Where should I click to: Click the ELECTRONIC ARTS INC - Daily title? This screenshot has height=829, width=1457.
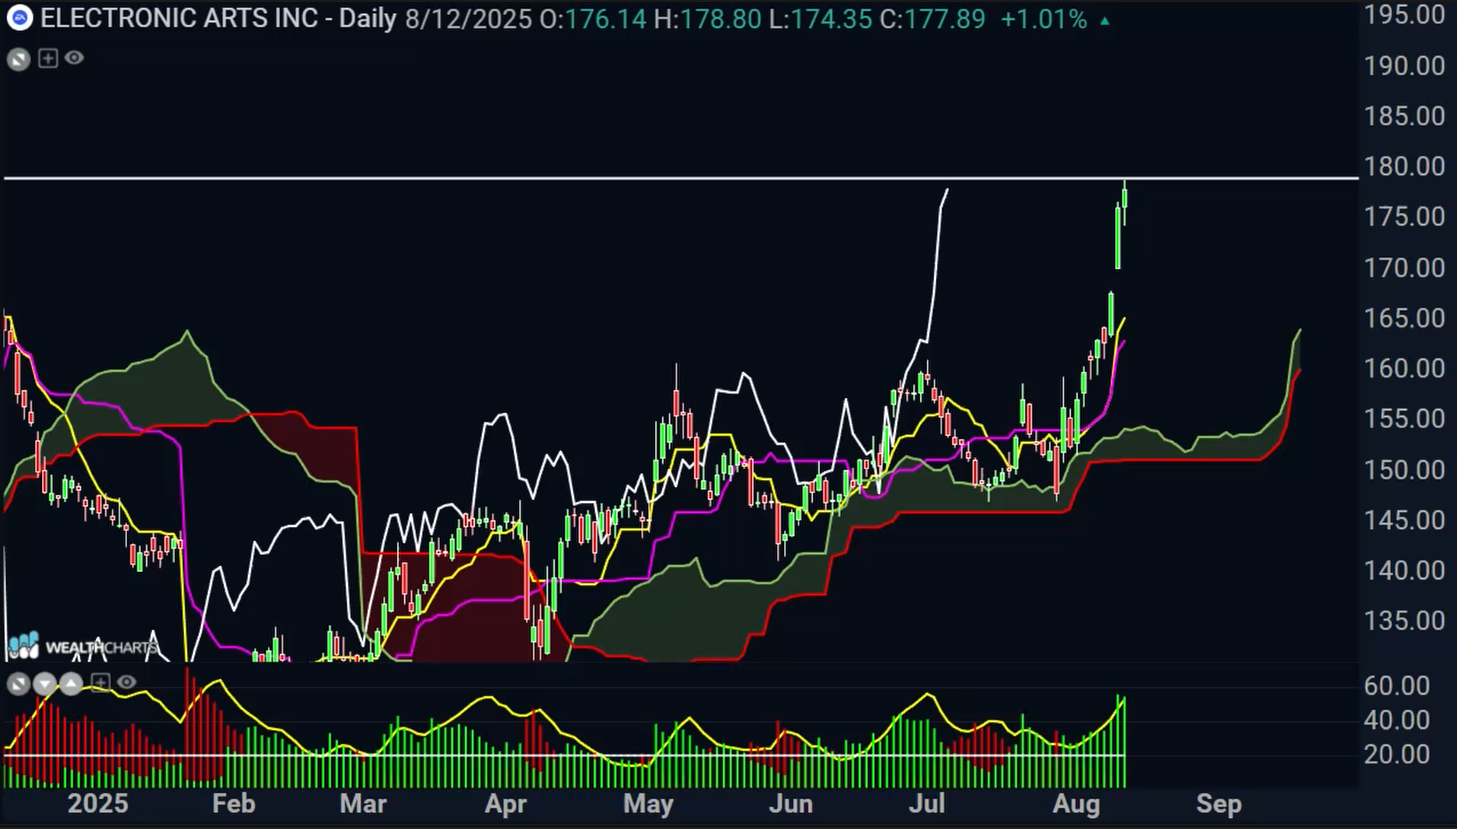click(x=218, y=18)
